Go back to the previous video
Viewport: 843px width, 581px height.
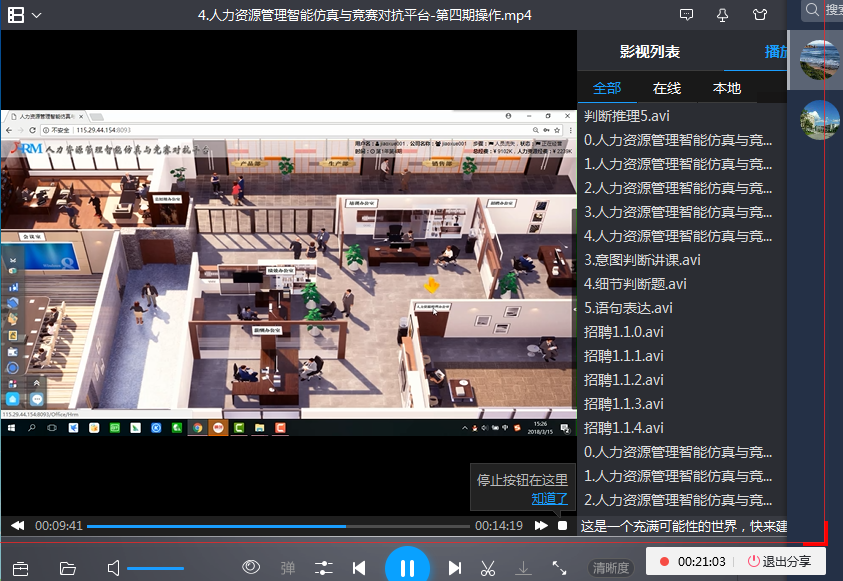(359, 568)
